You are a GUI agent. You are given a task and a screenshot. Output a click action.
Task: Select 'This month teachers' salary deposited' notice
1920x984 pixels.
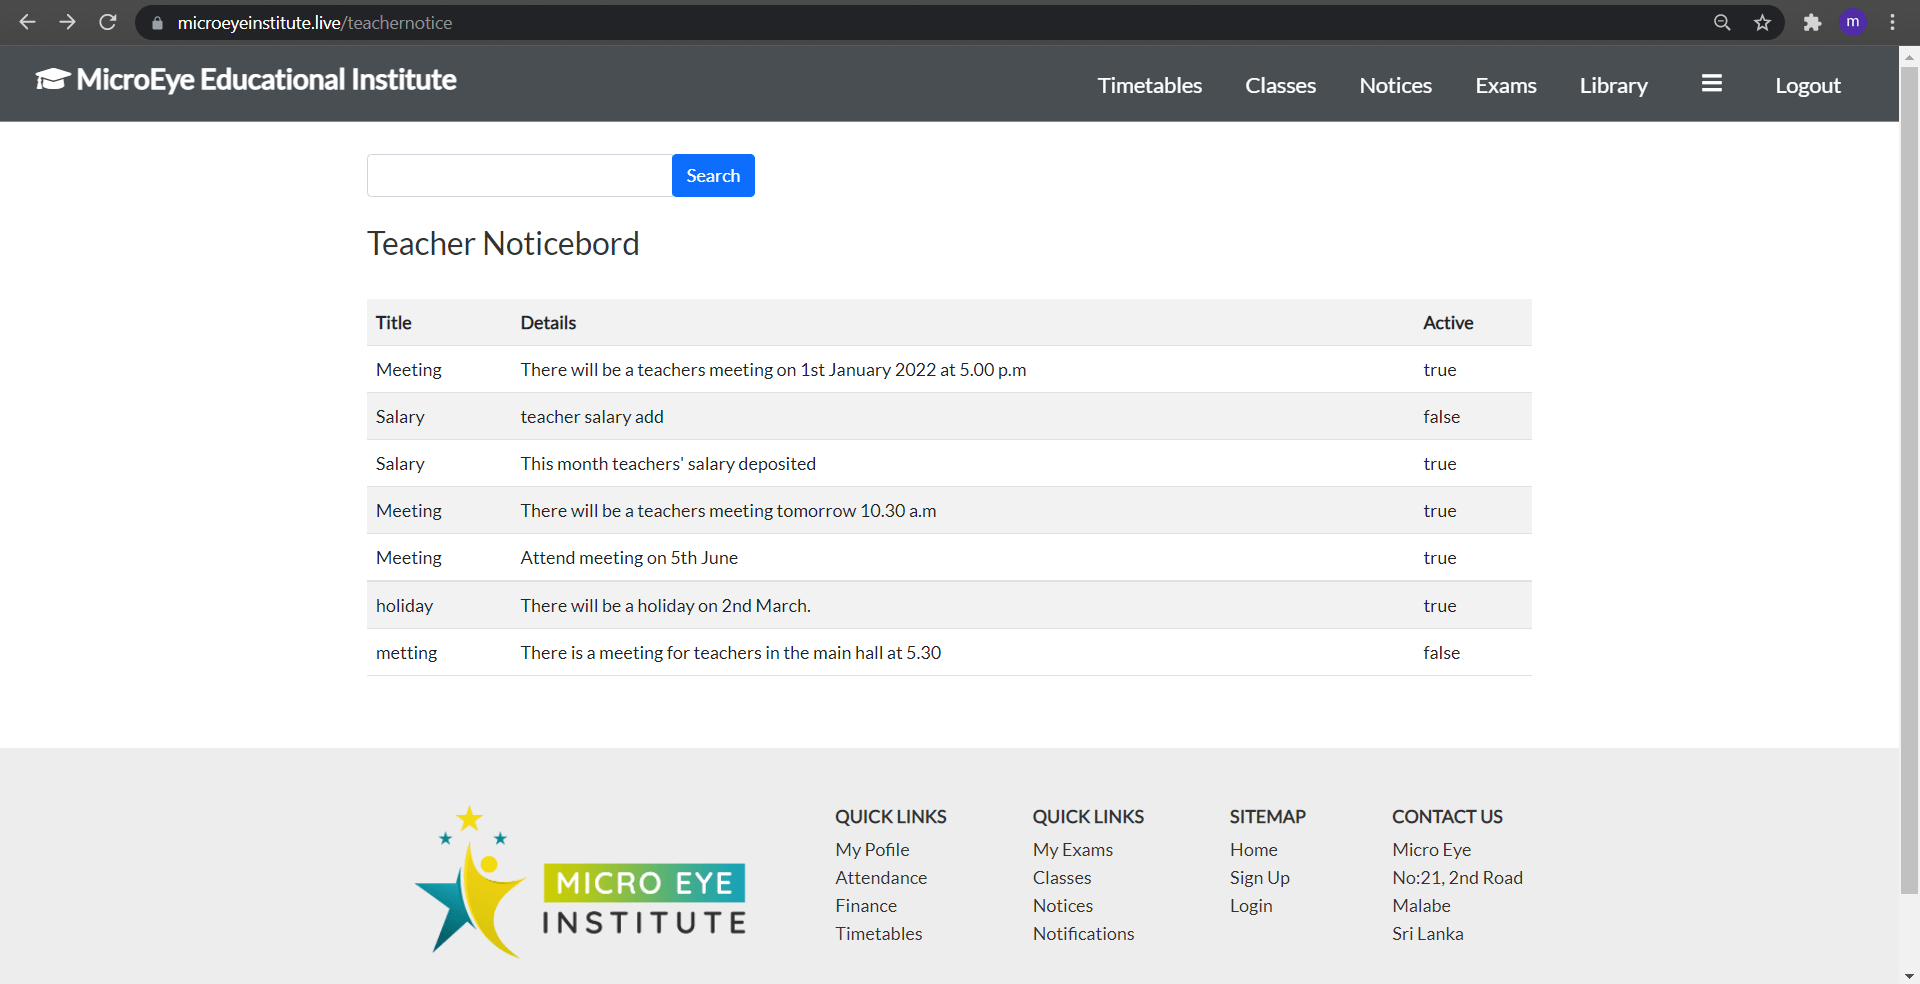(949, 464)
